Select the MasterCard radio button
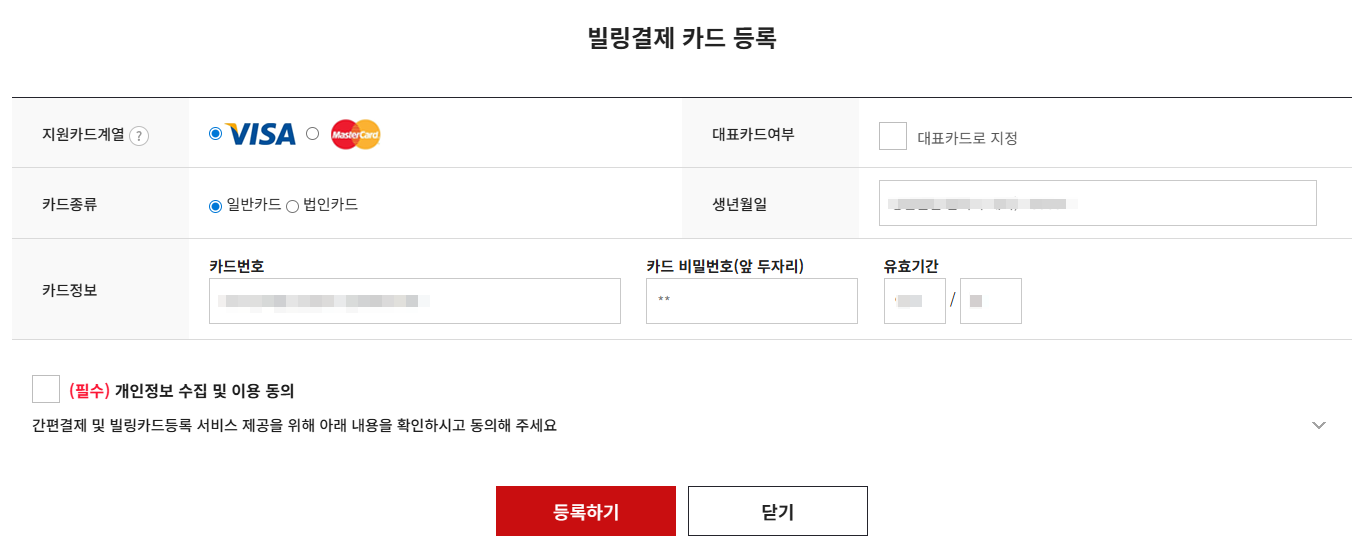The width and height of the screenshot is (1362, 553). point(313,133)
